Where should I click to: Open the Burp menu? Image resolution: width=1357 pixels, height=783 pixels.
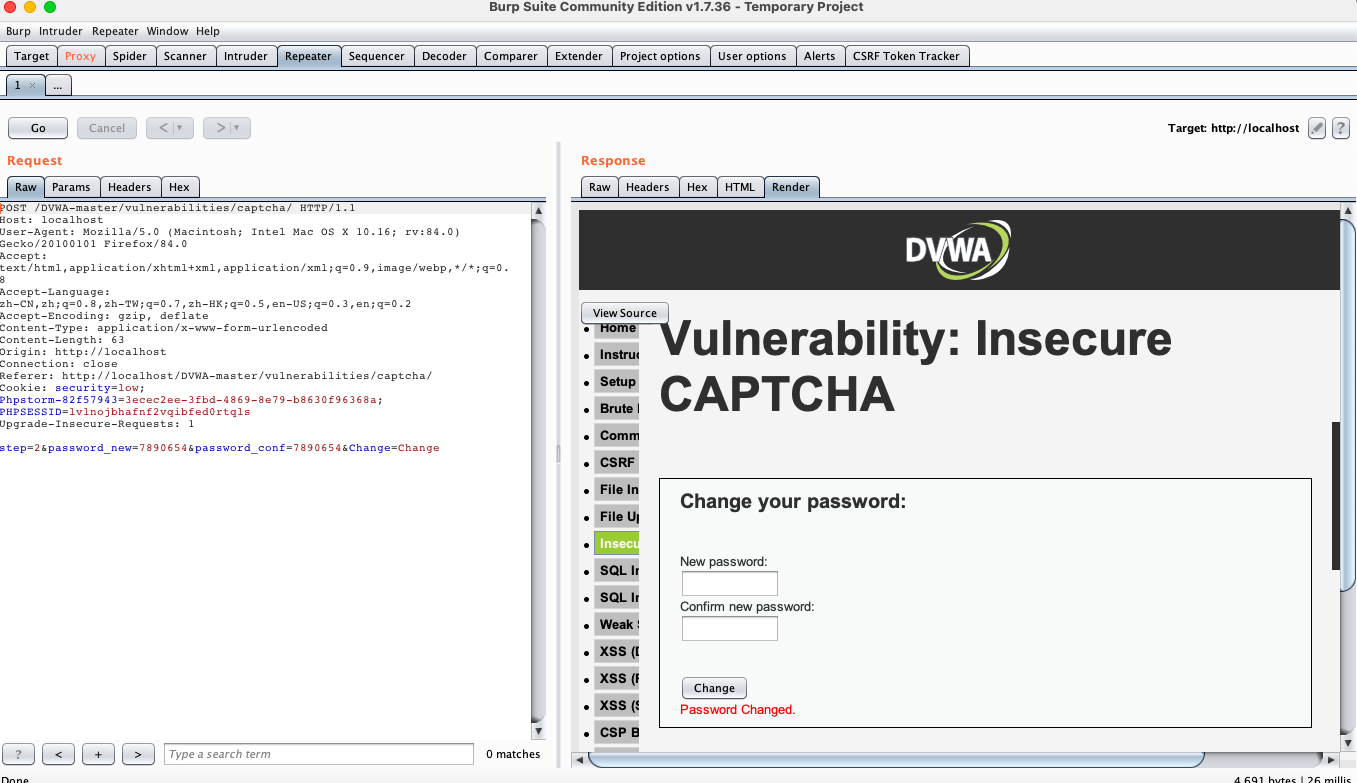[x=18, y=31]
